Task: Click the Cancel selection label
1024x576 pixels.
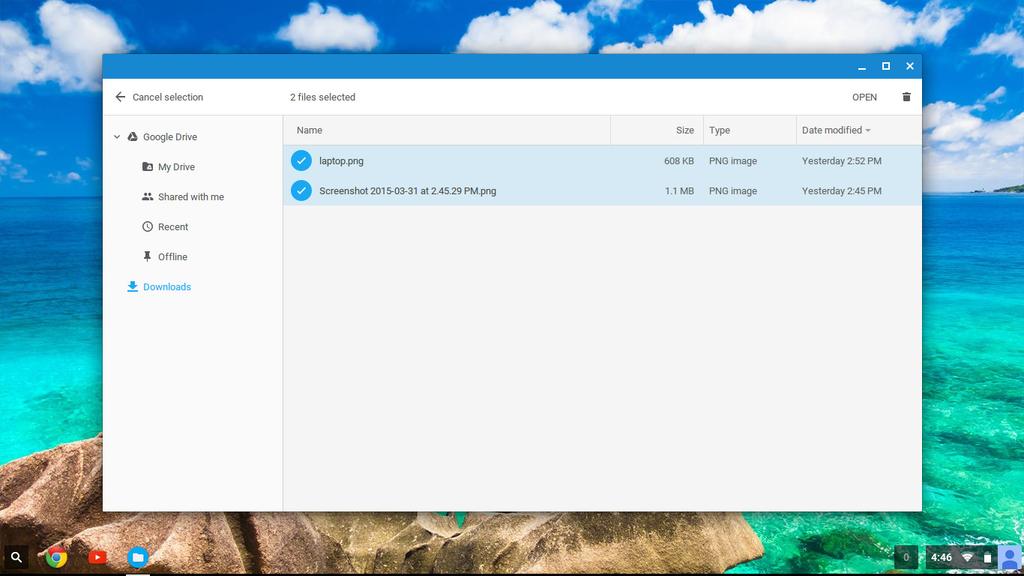Action: click(x=168, y=97)
